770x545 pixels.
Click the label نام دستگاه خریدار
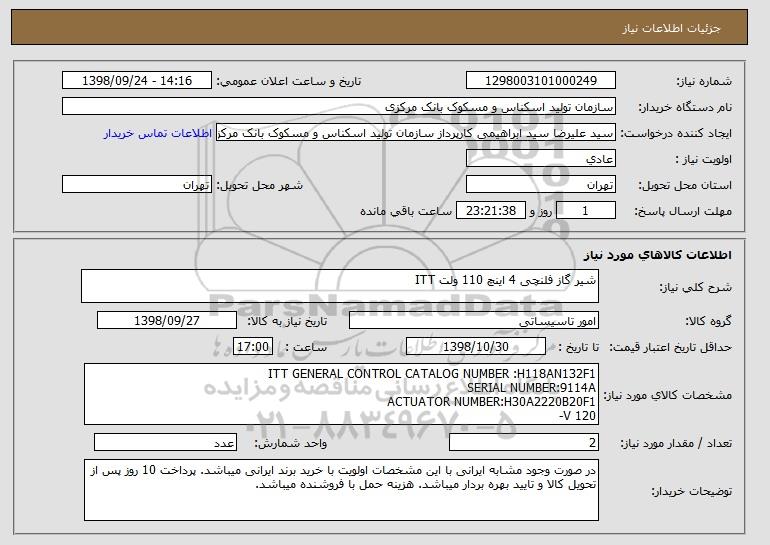pos(685,108)
